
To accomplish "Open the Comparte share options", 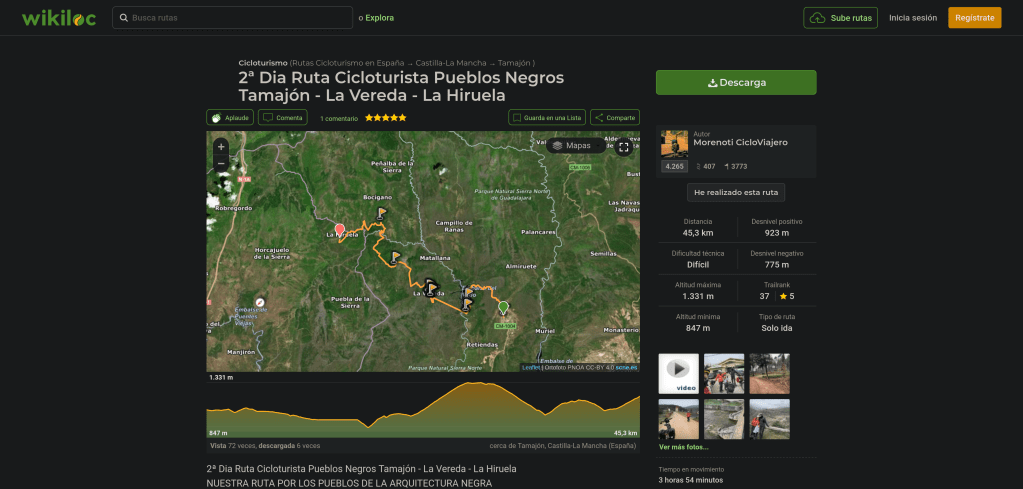I will tap(614, 118).
